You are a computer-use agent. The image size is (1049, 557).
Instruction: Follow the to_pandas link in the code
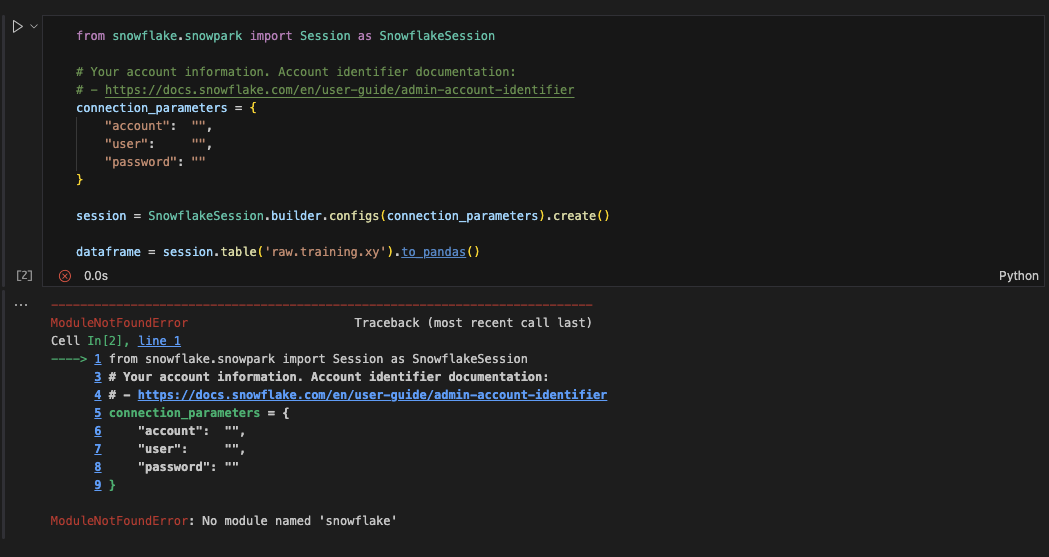pyautogui.click(x=434, y=252)
